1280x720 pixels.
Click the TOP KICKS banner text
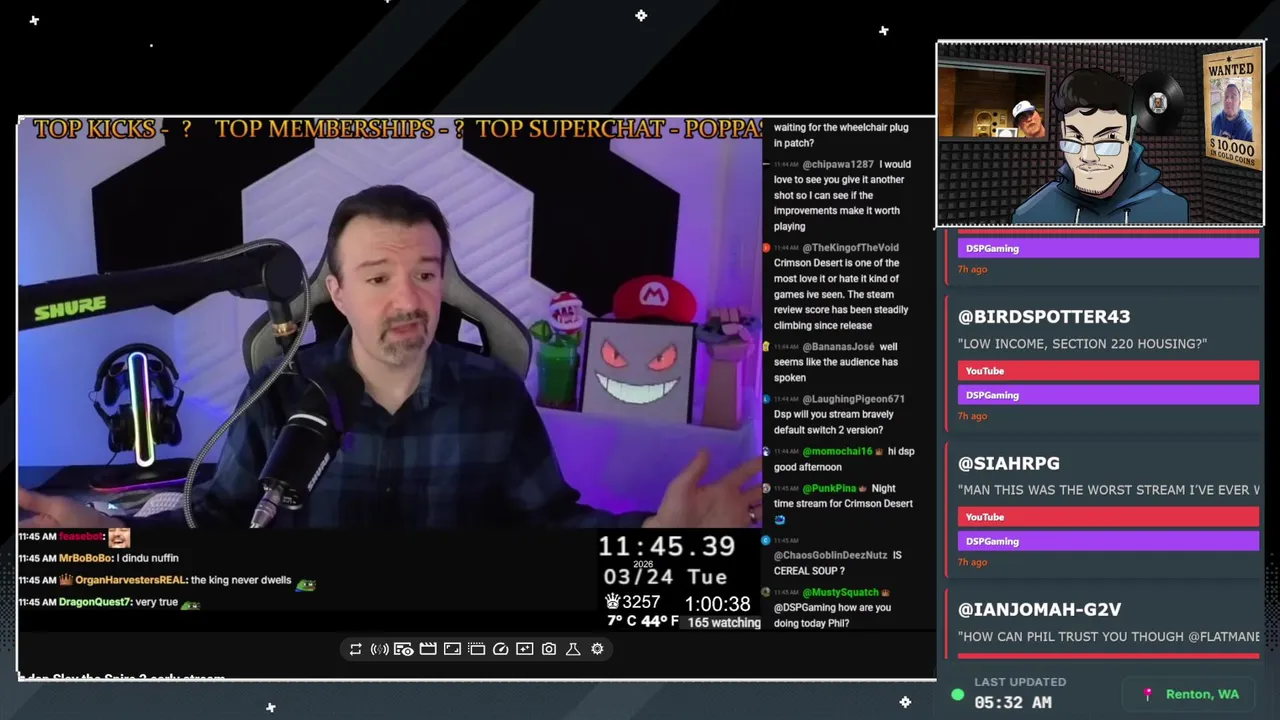[112, 129]
